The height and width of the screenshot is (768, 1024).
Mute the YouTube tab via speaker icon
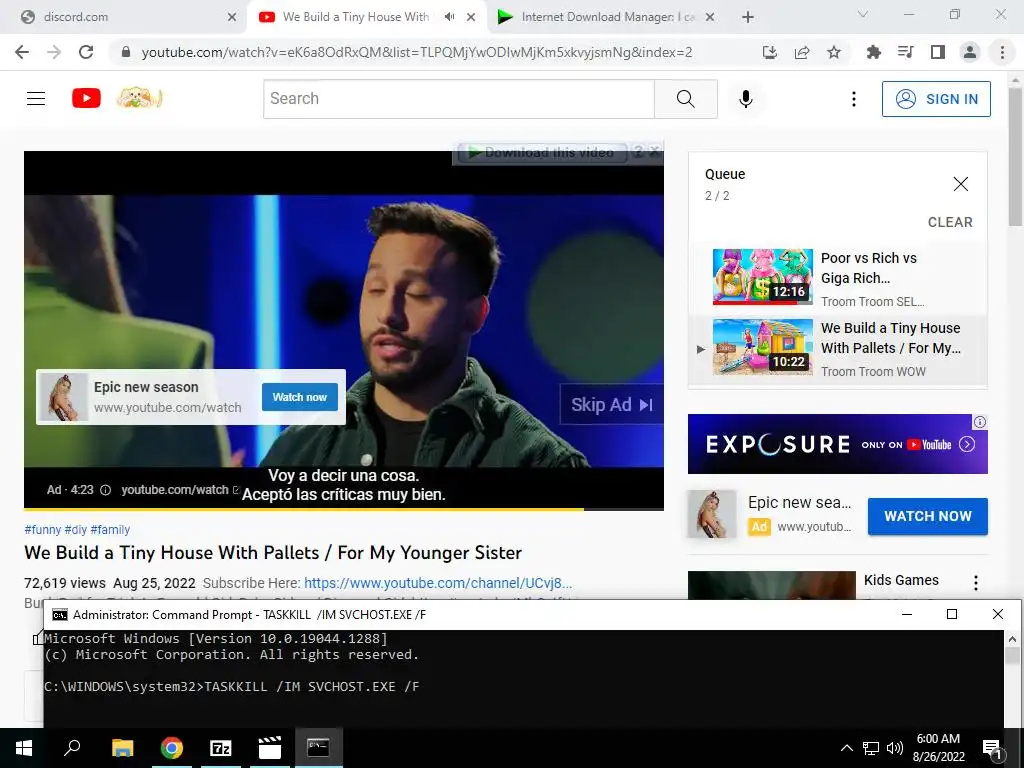tap(449, 17)
